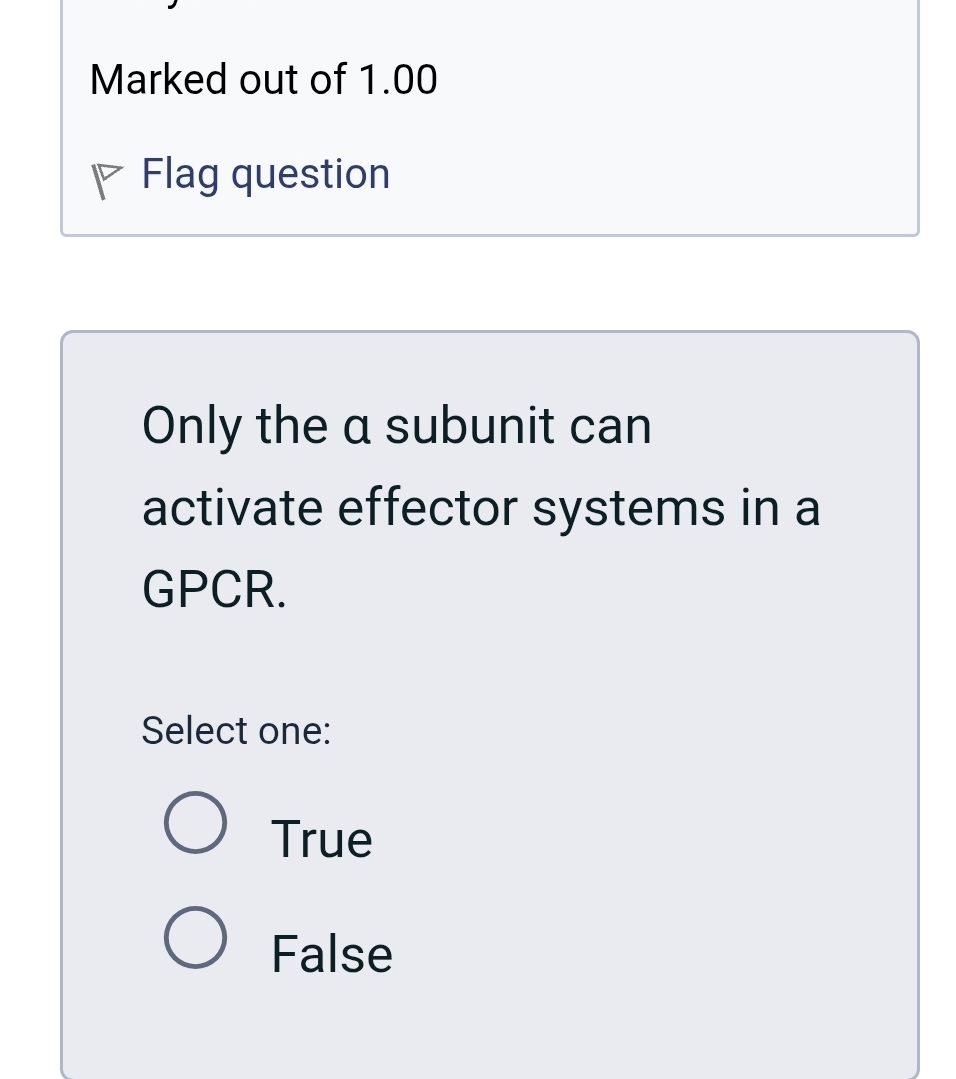Click the word "GPCR." in the question
The height and width of the screenshot is (1079, 956).
pos(214,589)
